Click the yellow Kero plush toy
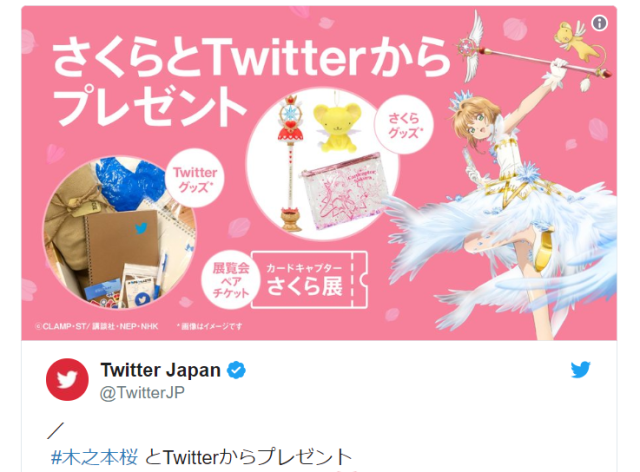The image size is (640, 472). click(336, 127)
